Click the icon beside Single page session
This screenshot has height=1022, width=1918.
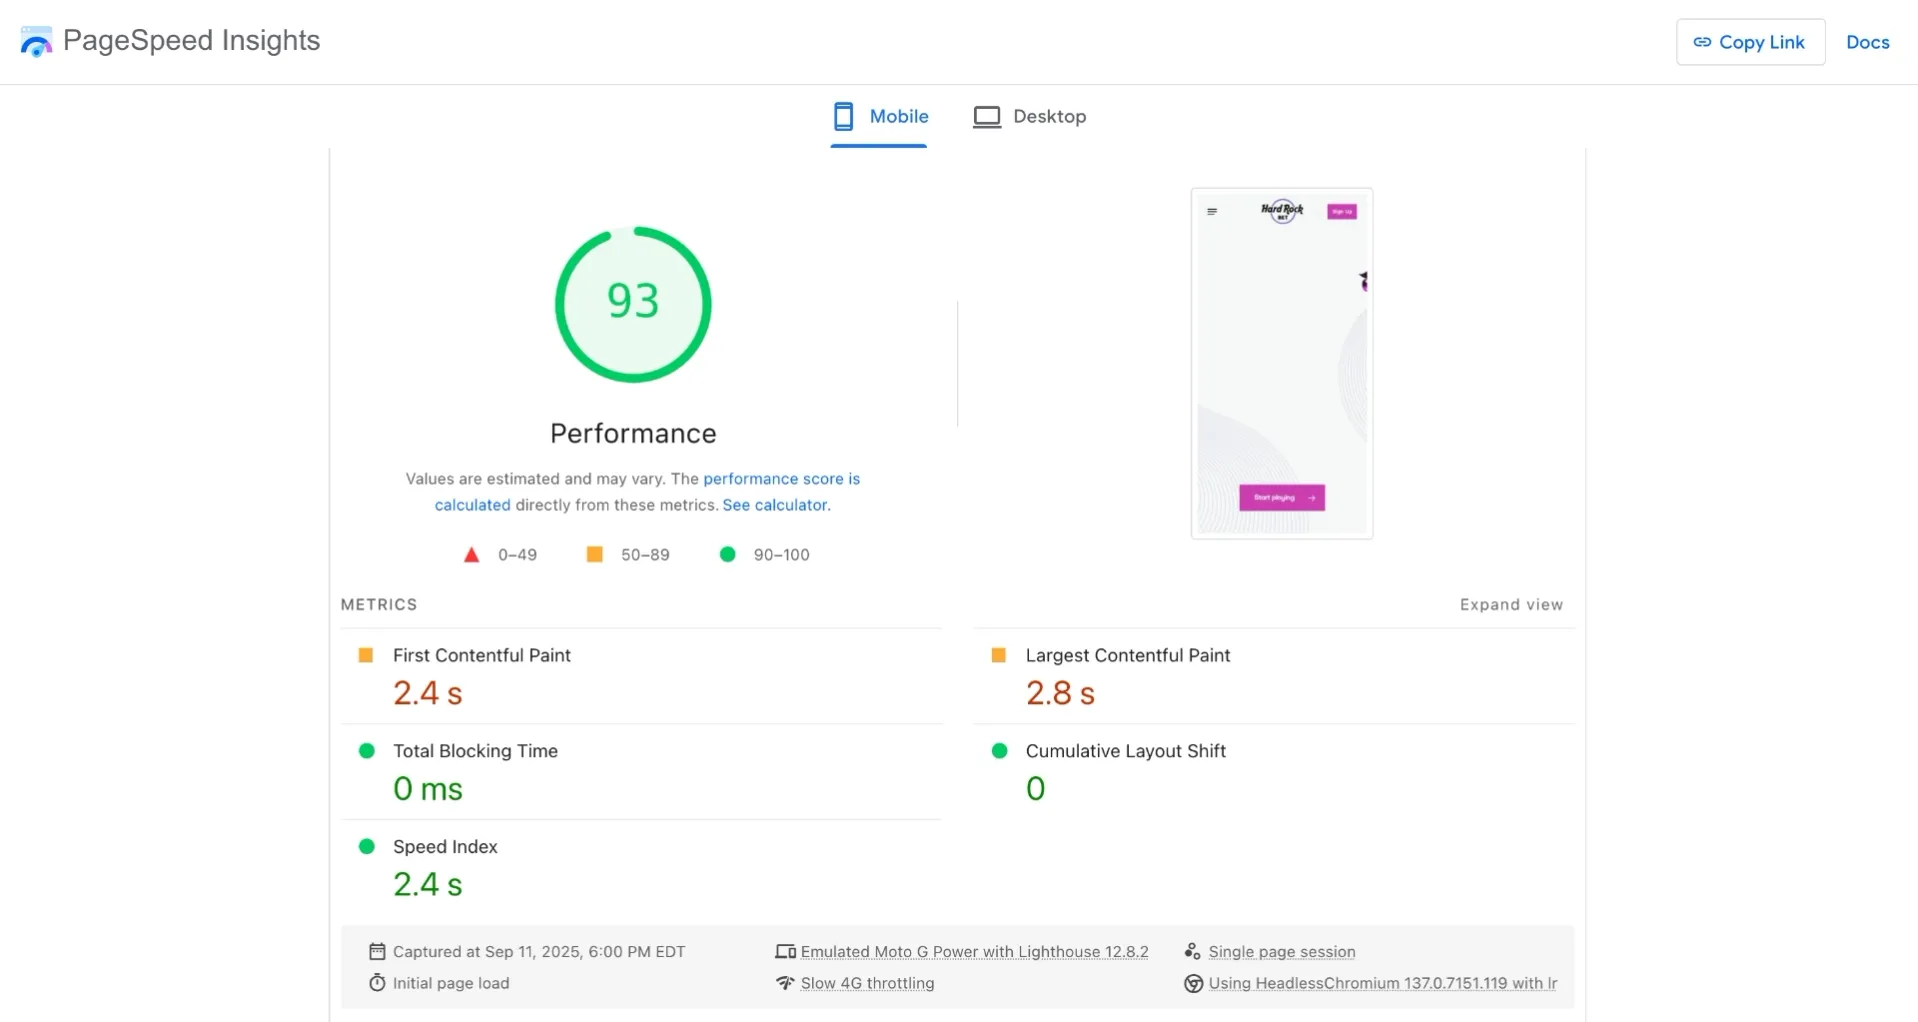[x=1192, y=952]
